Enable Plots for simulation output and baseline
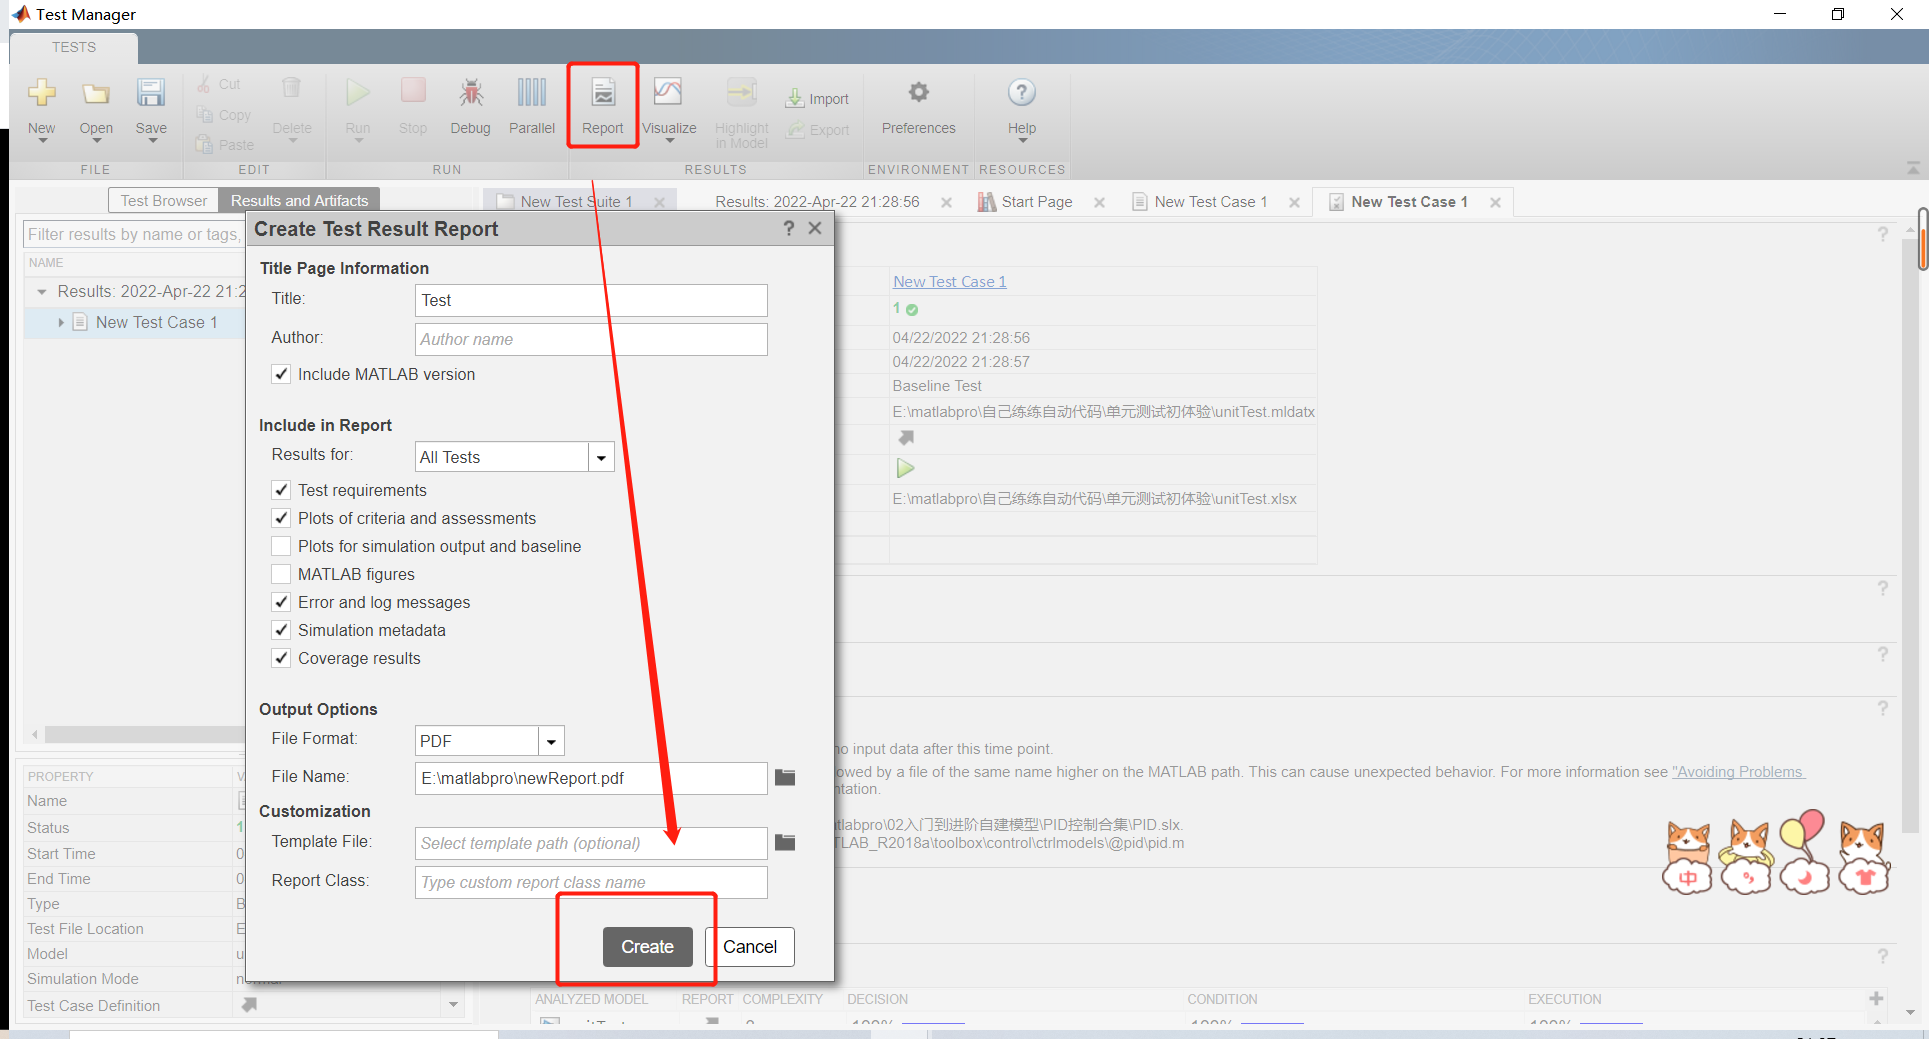 coord(281,546)
